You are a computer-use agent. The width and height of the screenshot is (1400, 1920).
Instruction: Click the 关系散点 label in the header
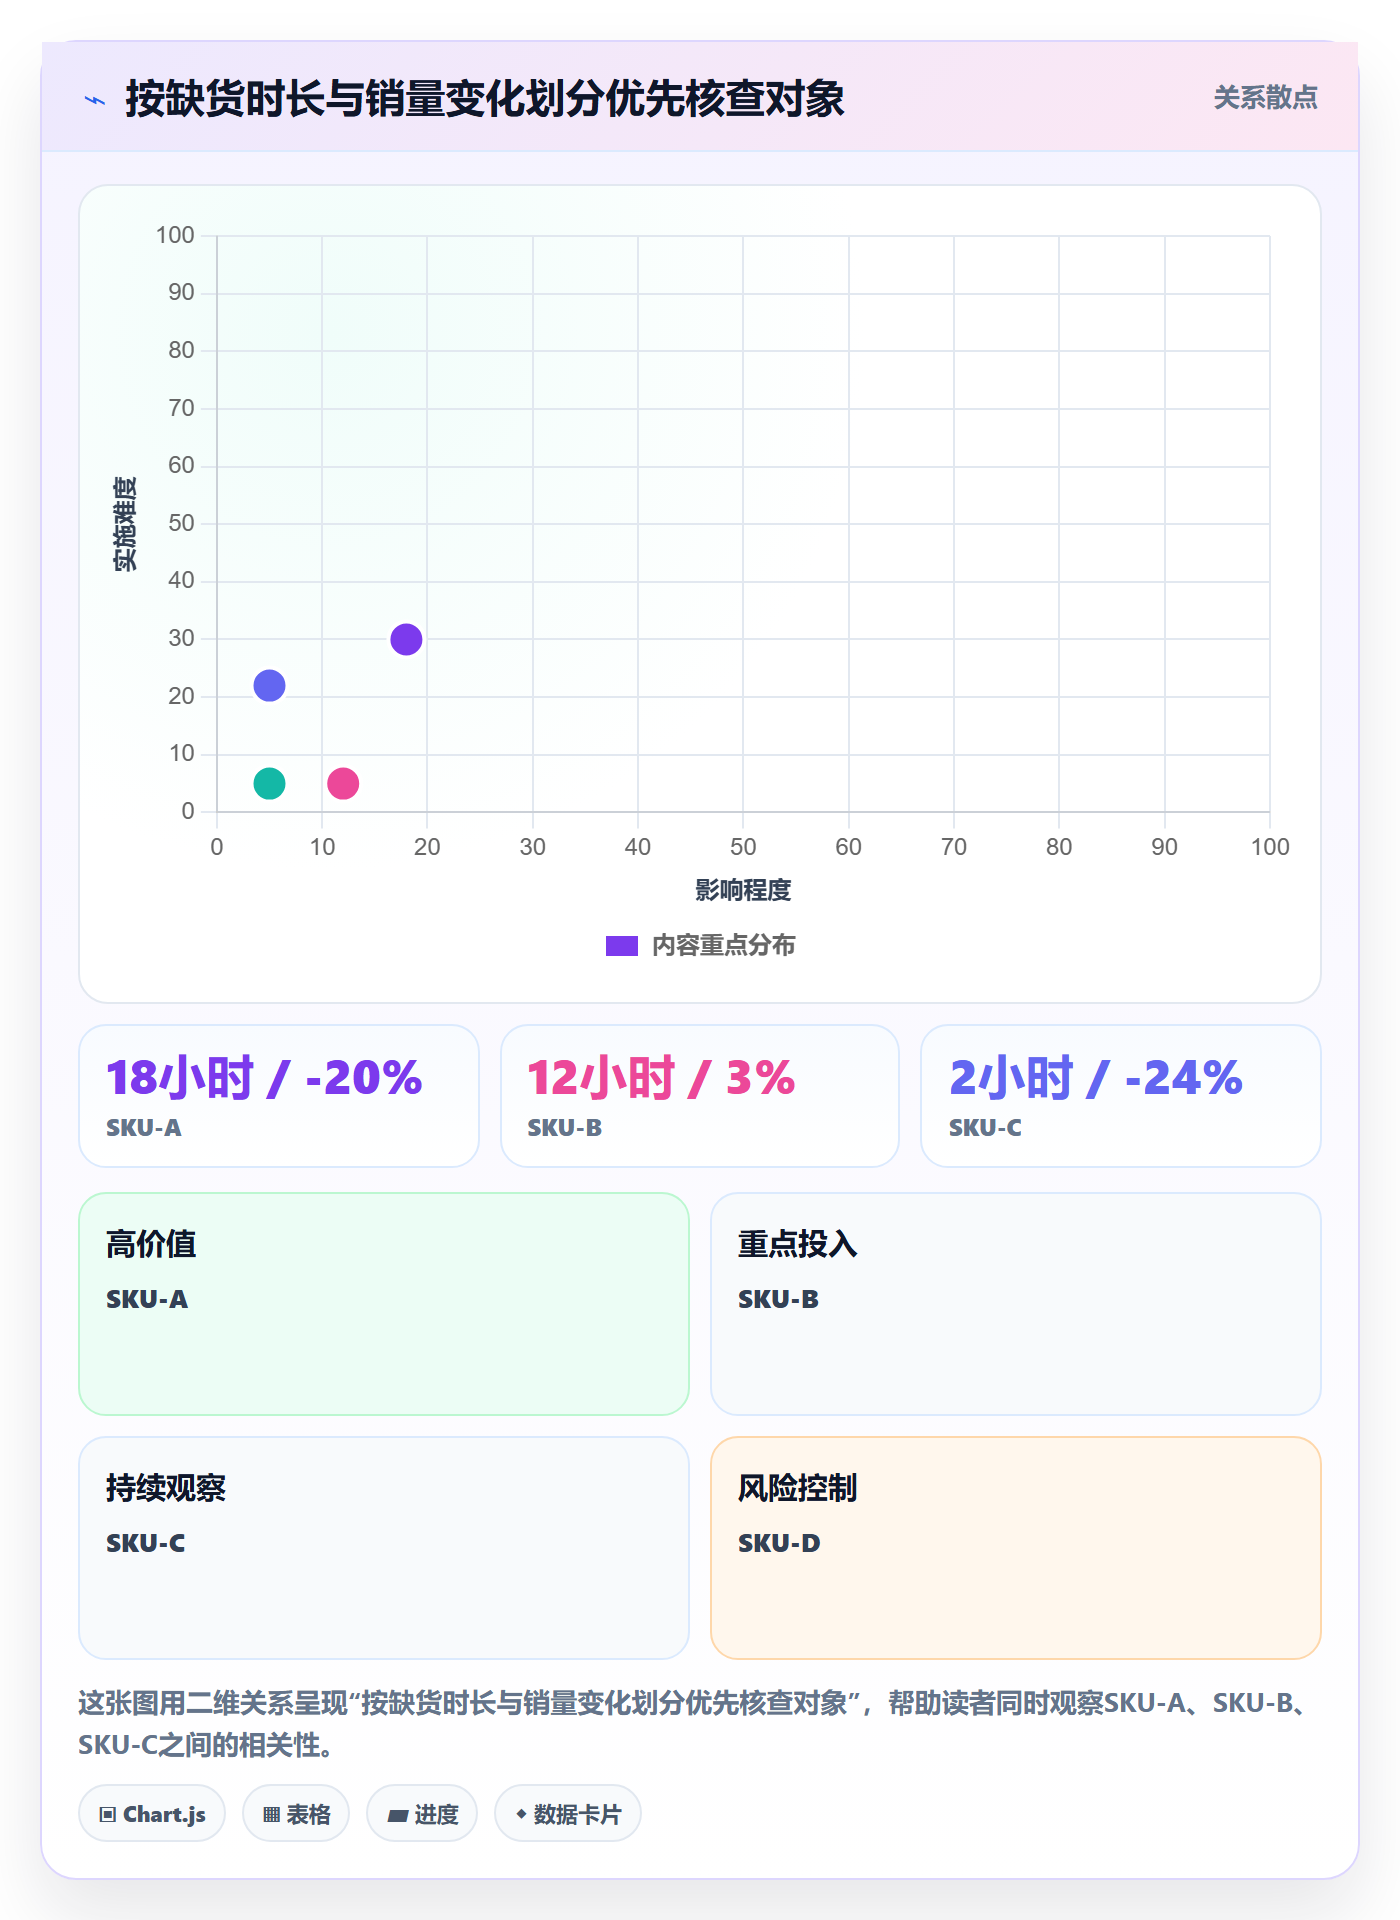point(1265,98)
